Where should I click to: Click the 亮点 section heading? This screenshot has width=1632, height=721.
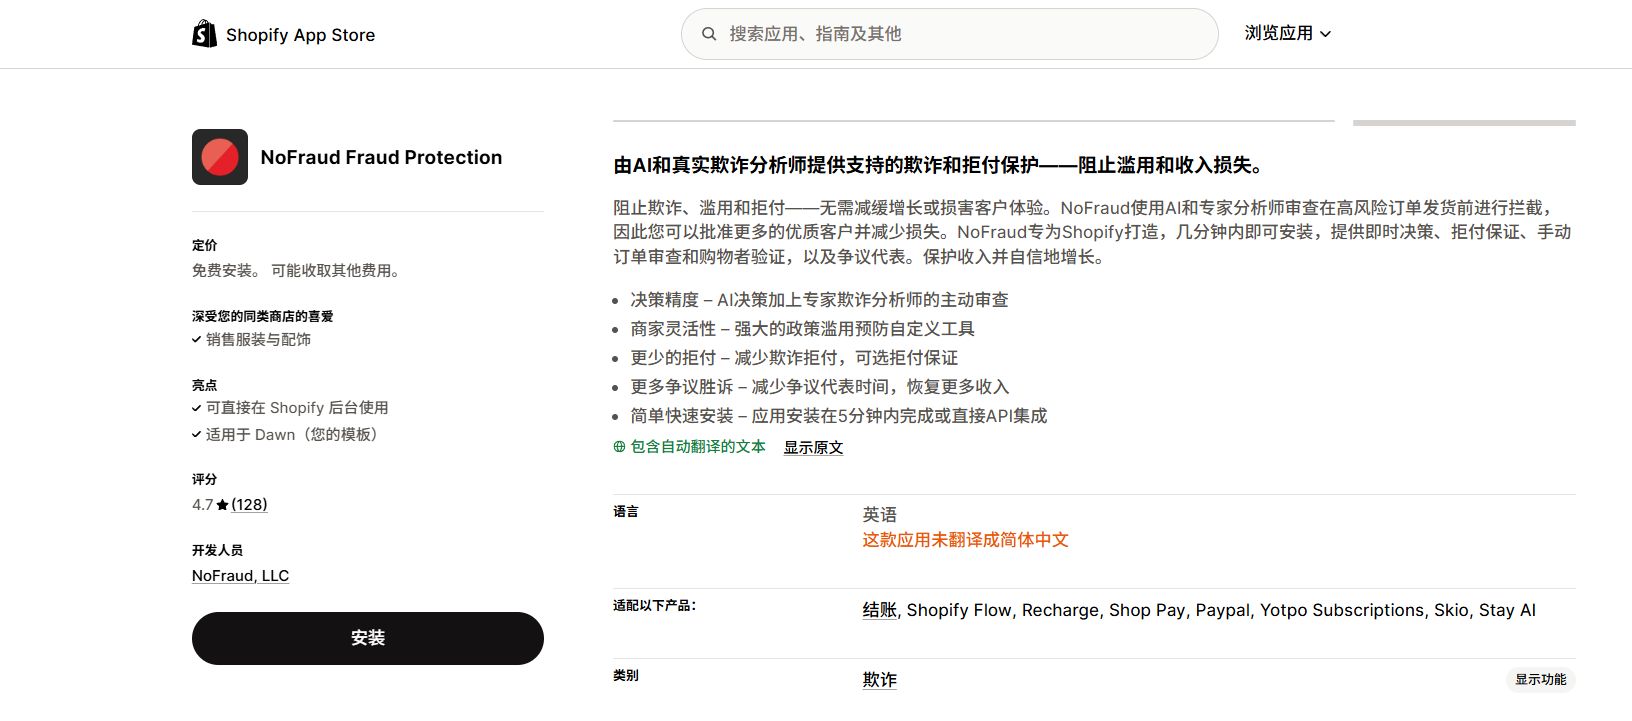tap(205, 385)
